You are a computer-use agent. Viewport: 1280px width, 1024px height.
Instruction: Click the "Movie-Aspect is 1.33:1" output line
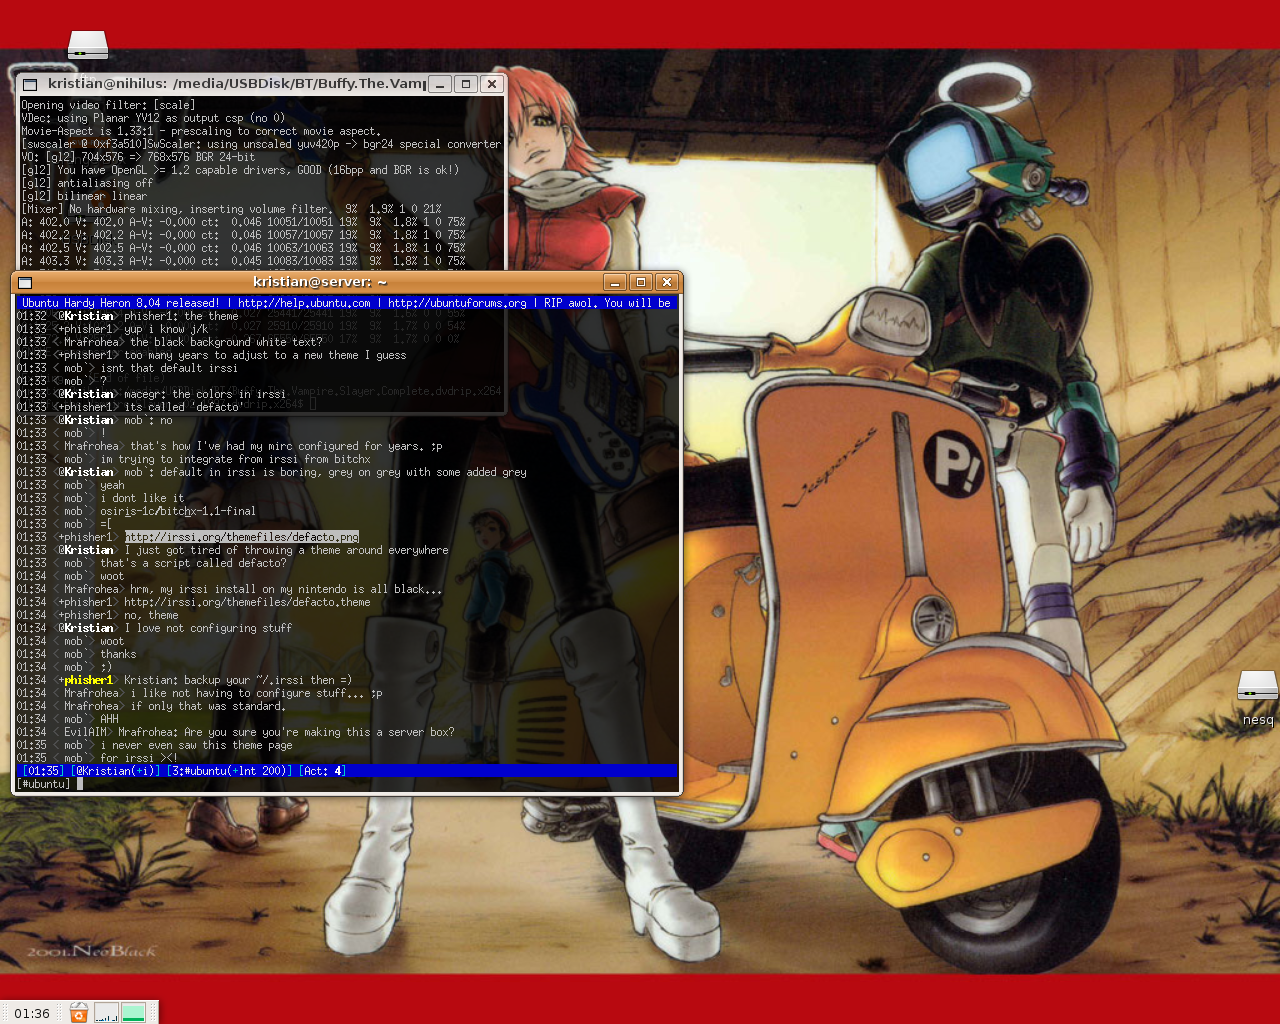tap(201, 131)
